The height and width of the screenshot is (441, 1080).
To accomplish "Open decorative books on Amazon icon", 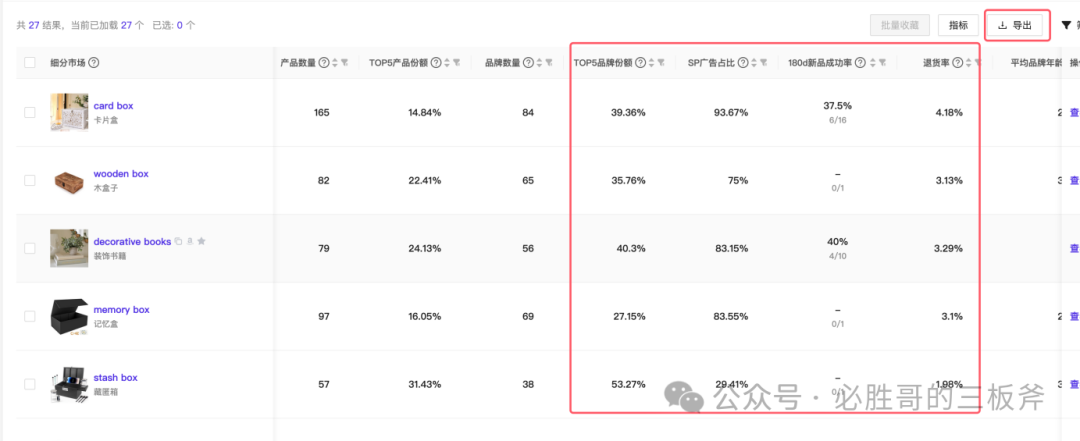I will 190,241.
